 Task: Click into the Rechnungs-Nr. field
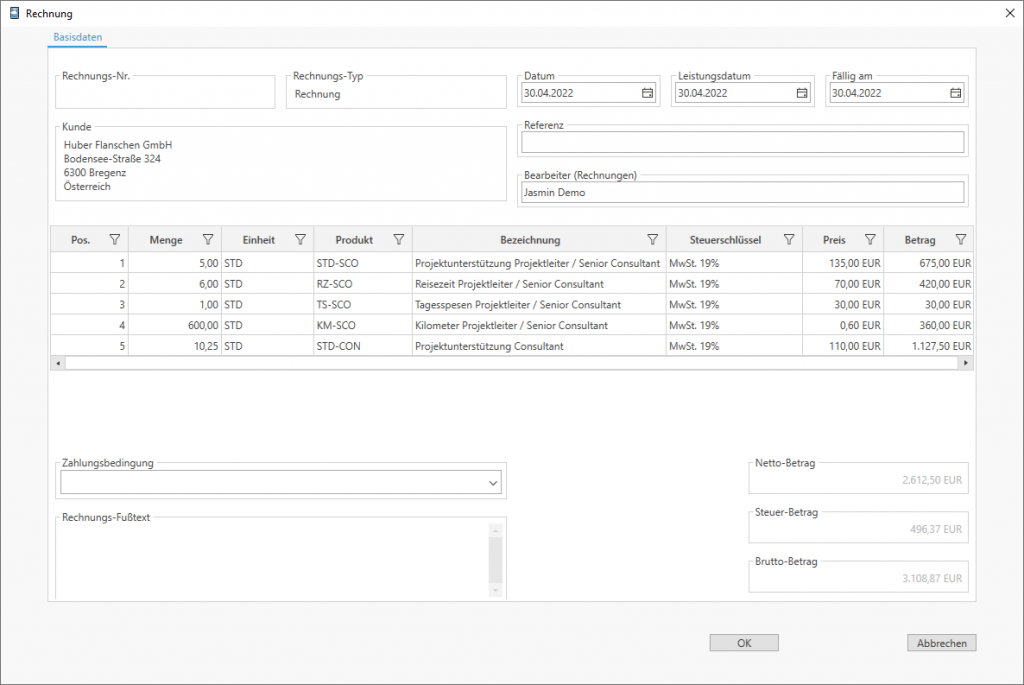(165, 94)
